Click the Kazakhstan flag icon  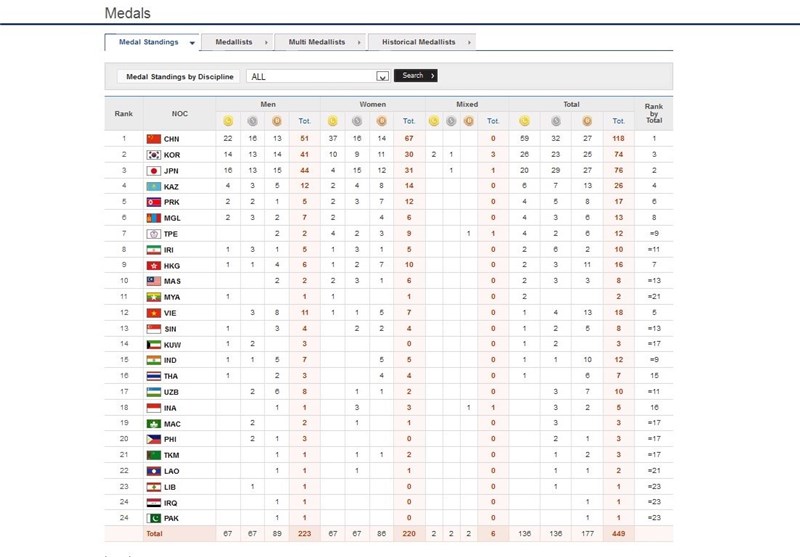(x=153, y=185)
